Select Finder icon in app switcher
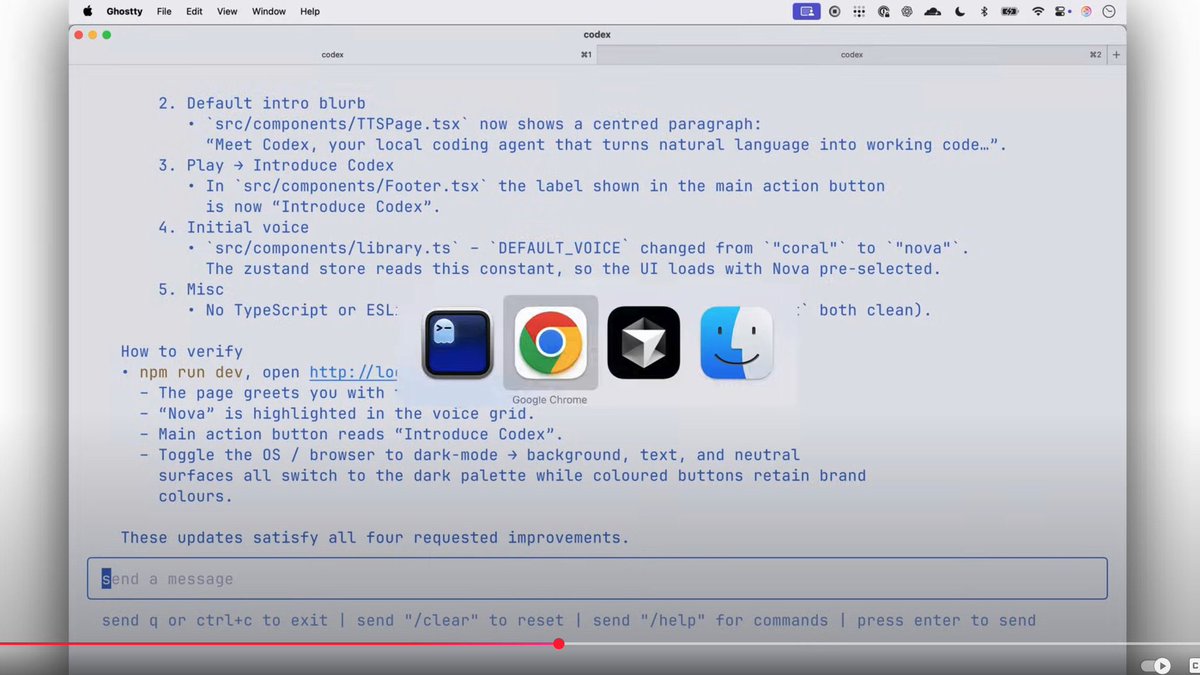Screen dimensions: 1200x675 tap(736, 343)
